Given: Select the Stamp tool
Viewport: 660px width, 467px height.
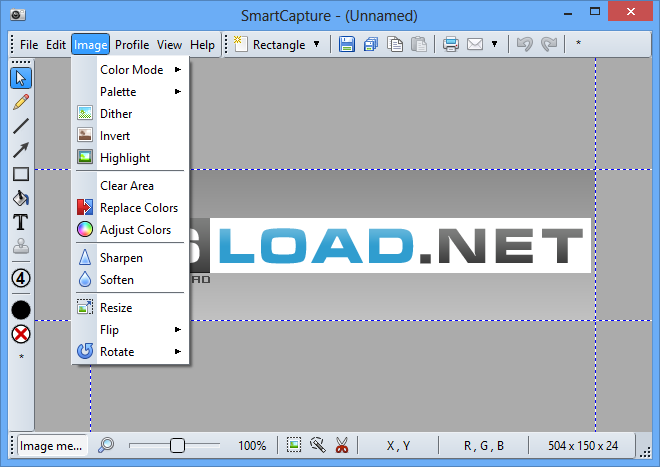Looking at the screenshot, I should (21, 246).
